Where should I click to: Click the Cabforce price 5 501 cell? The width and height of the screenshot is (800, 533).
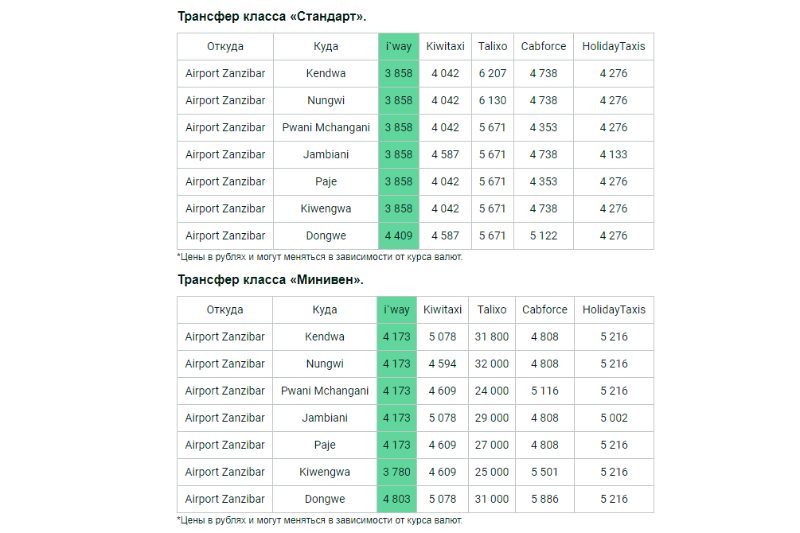click(x=545, y=471)
